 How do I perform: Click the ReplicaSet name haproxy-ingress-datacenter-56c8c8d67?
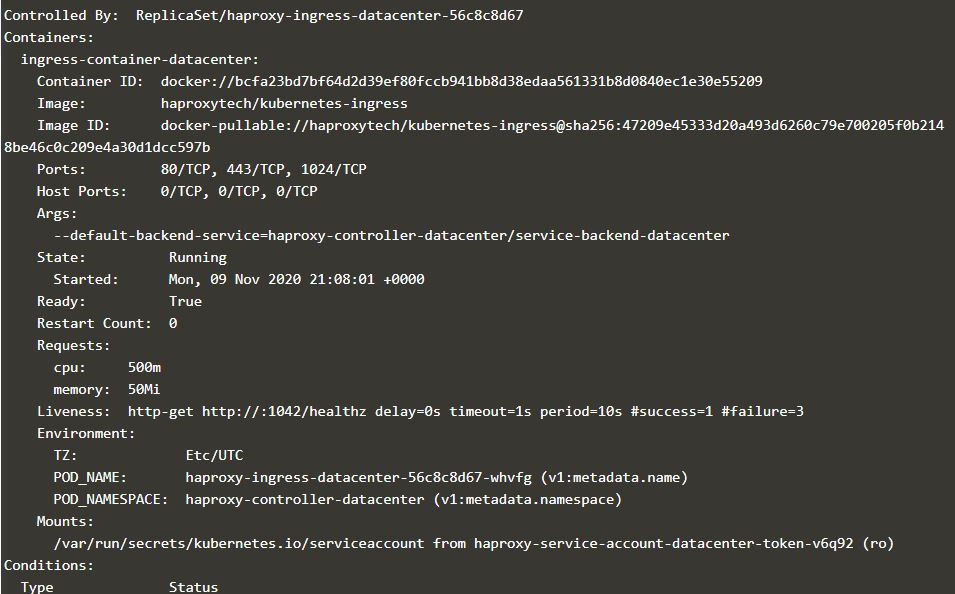click(x=329, y=15)
